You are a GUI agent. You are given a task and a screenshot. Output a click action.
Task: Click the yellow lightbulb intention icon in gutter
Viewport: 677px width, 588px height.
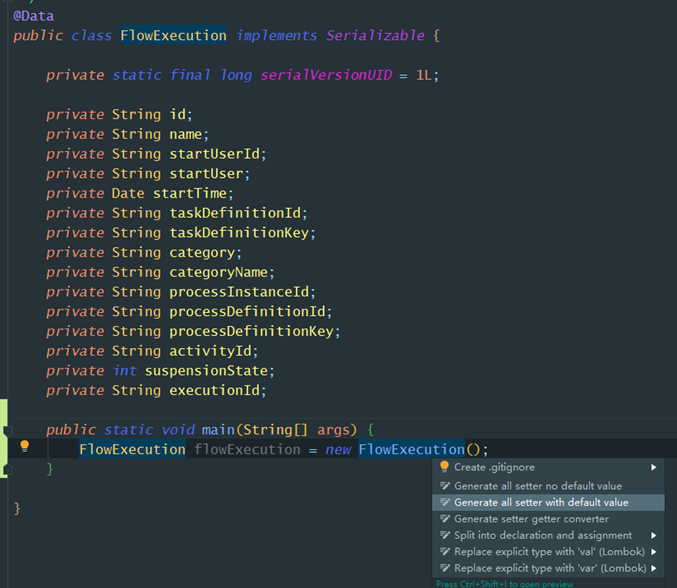pyautogui.click(x=25, y=446)
